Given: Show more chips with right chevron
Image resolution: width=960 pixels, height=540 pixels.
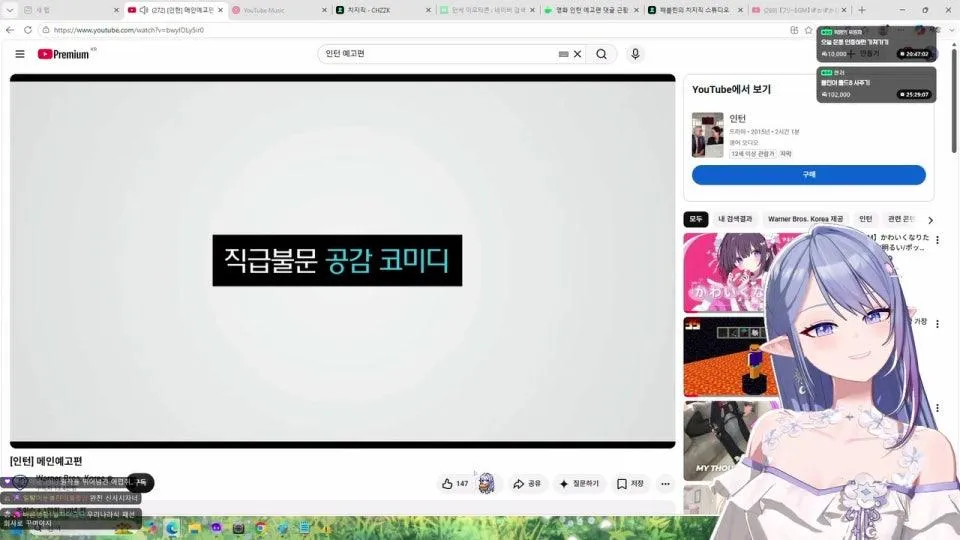Looking at the screenshot, I should [931, 220].
